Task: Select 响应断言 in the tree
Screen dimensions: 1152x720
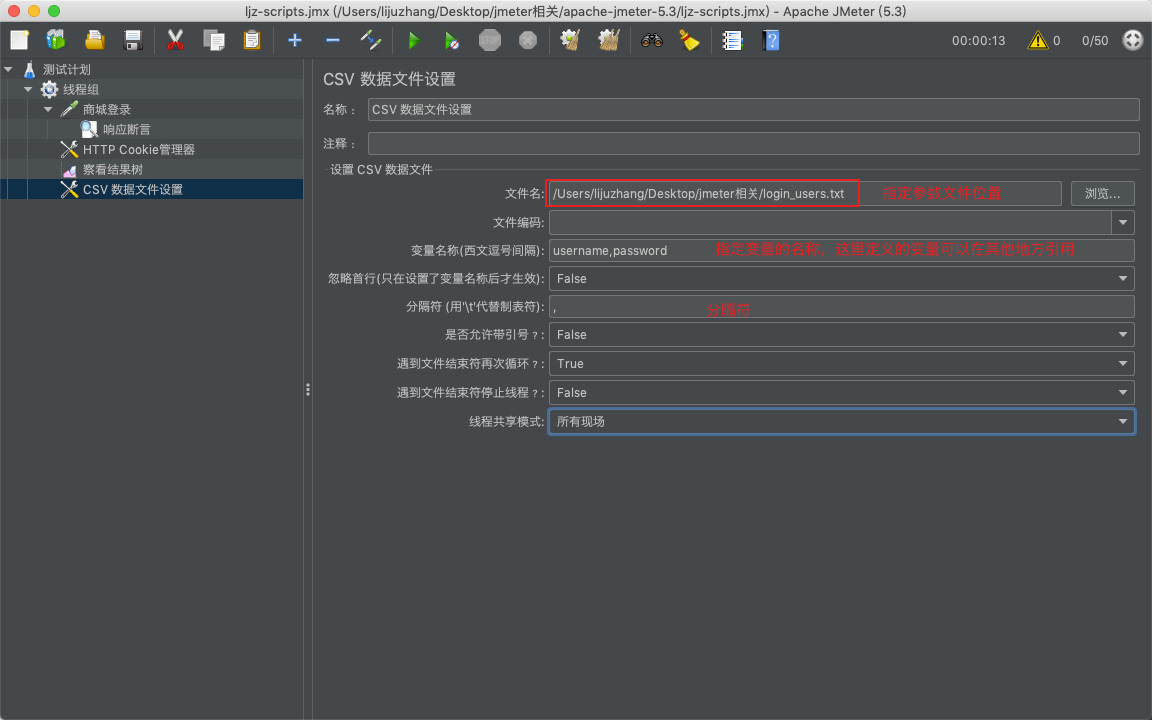Action: [126, 129]
